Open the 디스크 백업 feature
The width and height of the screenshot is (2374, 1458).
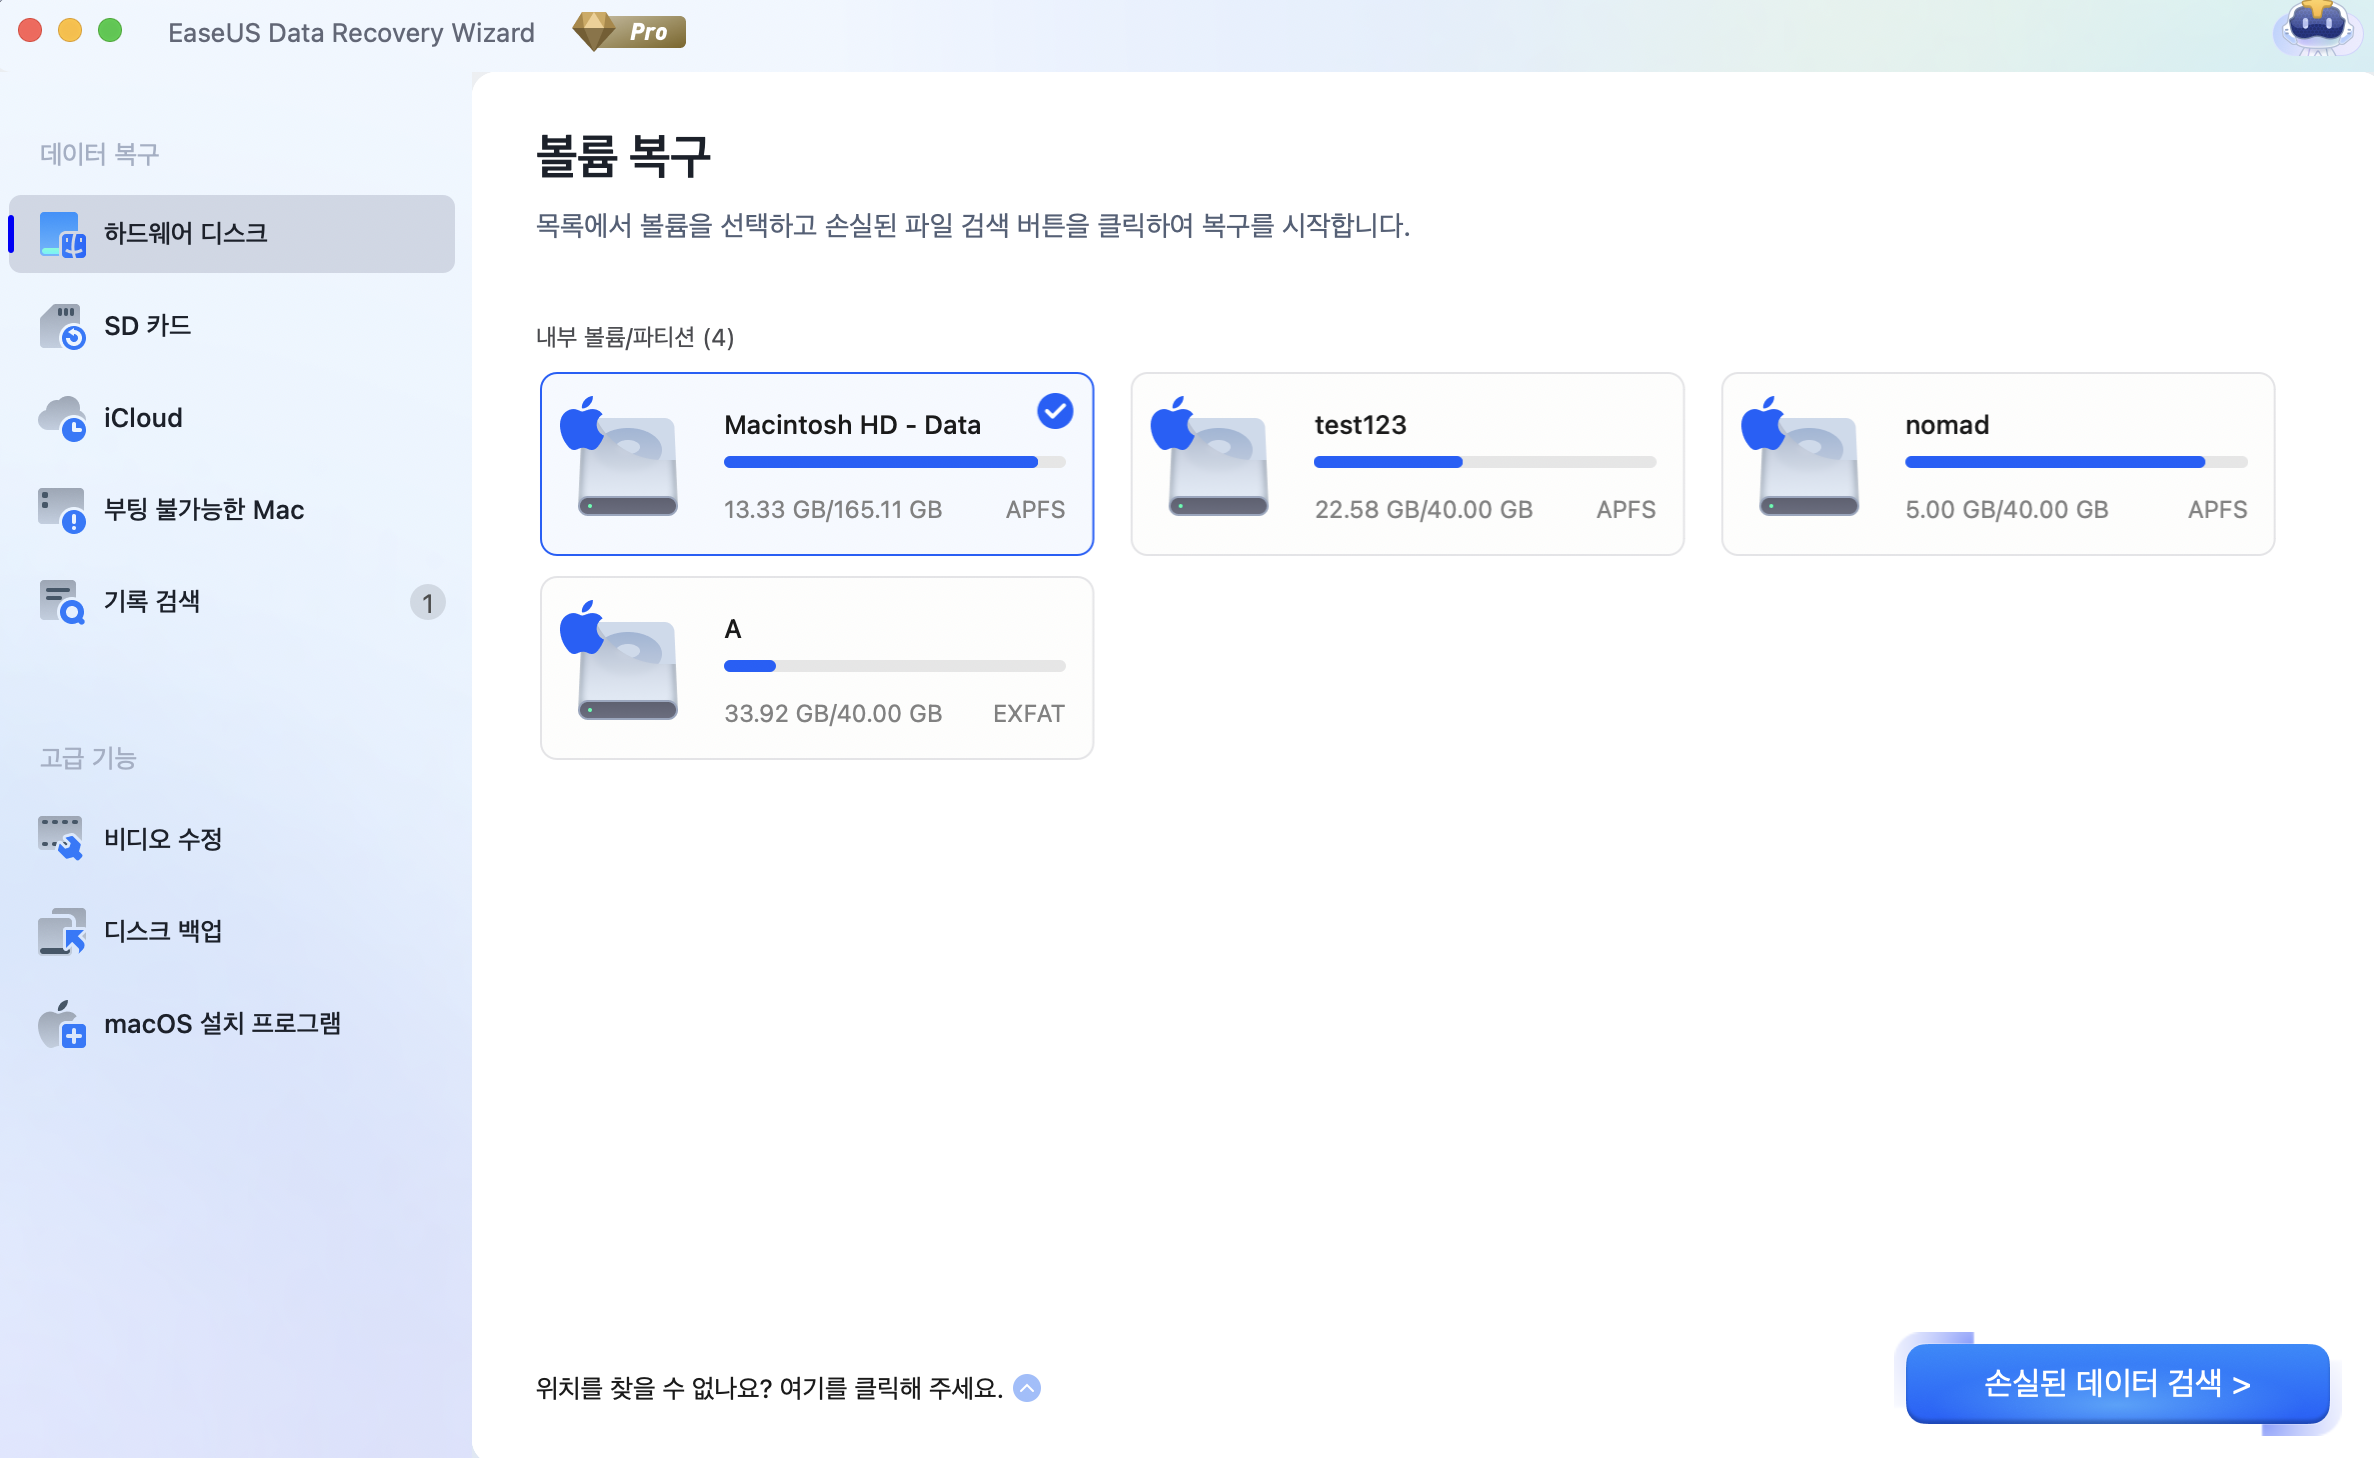click(x=62, y=931)
